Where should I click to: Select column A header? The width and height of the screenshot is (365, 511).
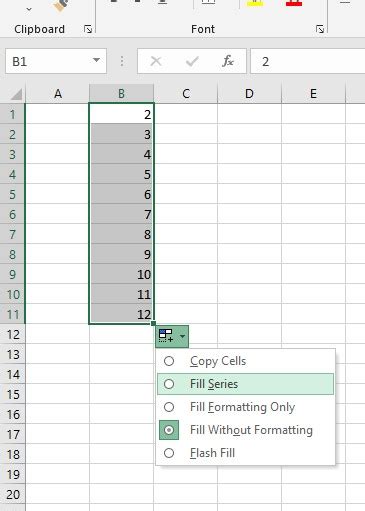(x=58, y=94)
